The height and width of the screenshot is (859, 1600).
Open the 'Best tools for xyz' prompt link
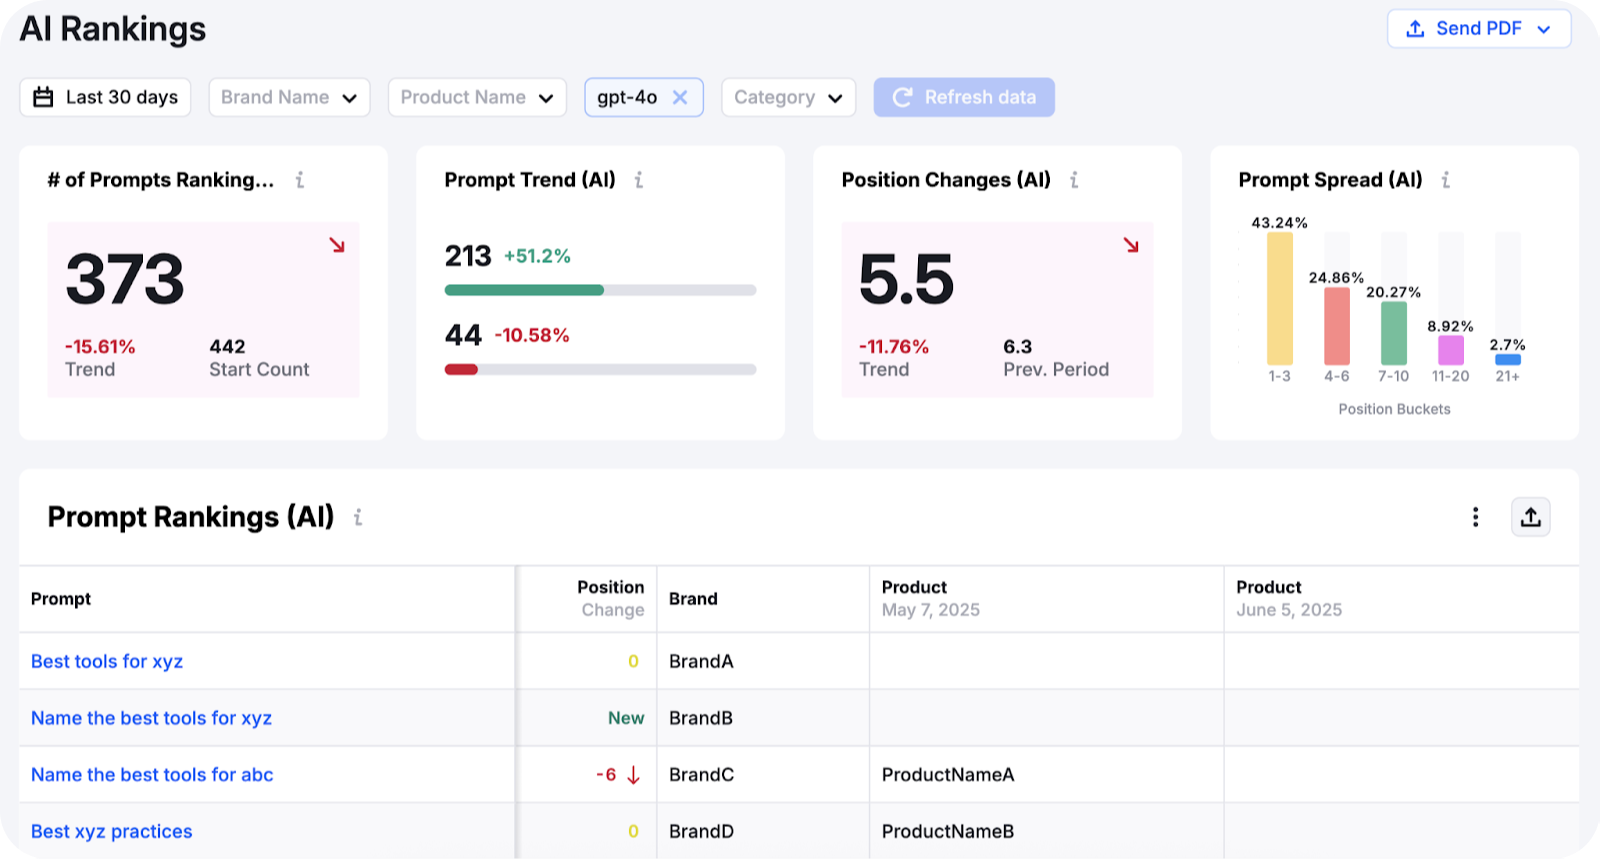pyautogui.click(x=107, y=661)
